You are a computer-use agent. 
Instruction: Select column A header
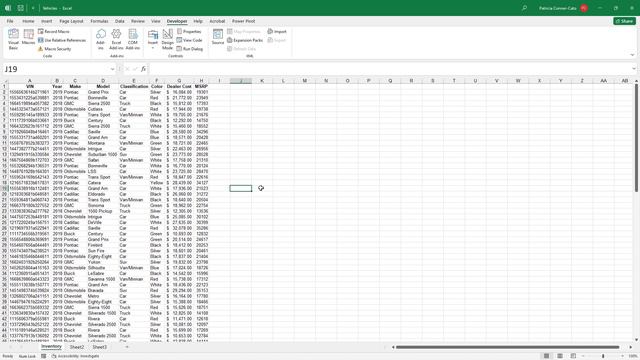coord(29,81)
